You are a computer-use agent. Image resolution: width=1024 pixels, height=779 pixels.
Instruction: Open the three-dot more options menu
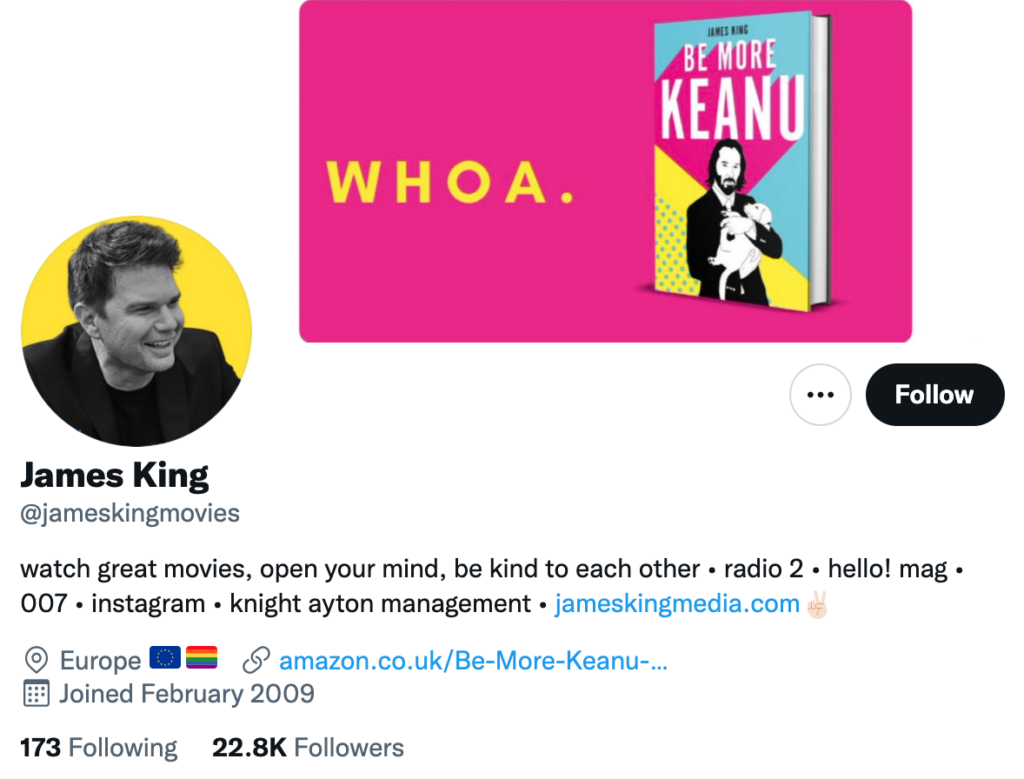point(820,395)
